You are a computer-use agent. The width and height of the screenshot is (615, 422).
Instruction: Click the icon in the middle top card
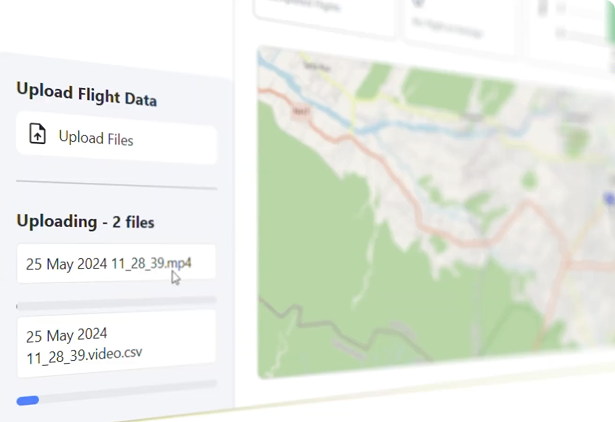point(417,3)
